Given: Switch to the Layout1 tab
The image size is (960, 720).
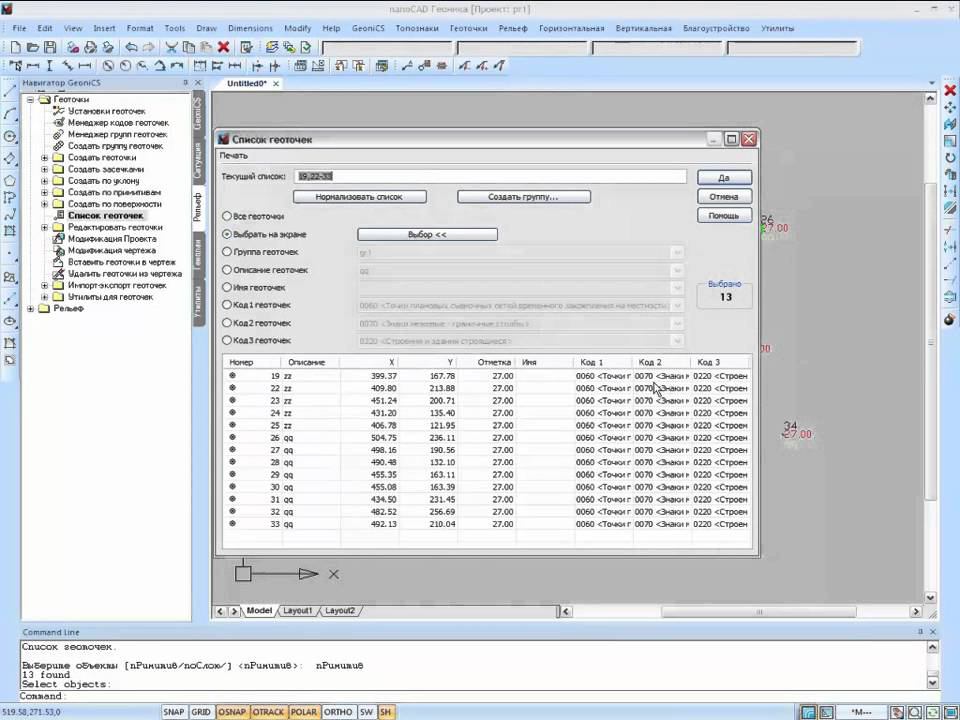Looking at the screenshot, I should pyautogui.click(x=298, y=610).
